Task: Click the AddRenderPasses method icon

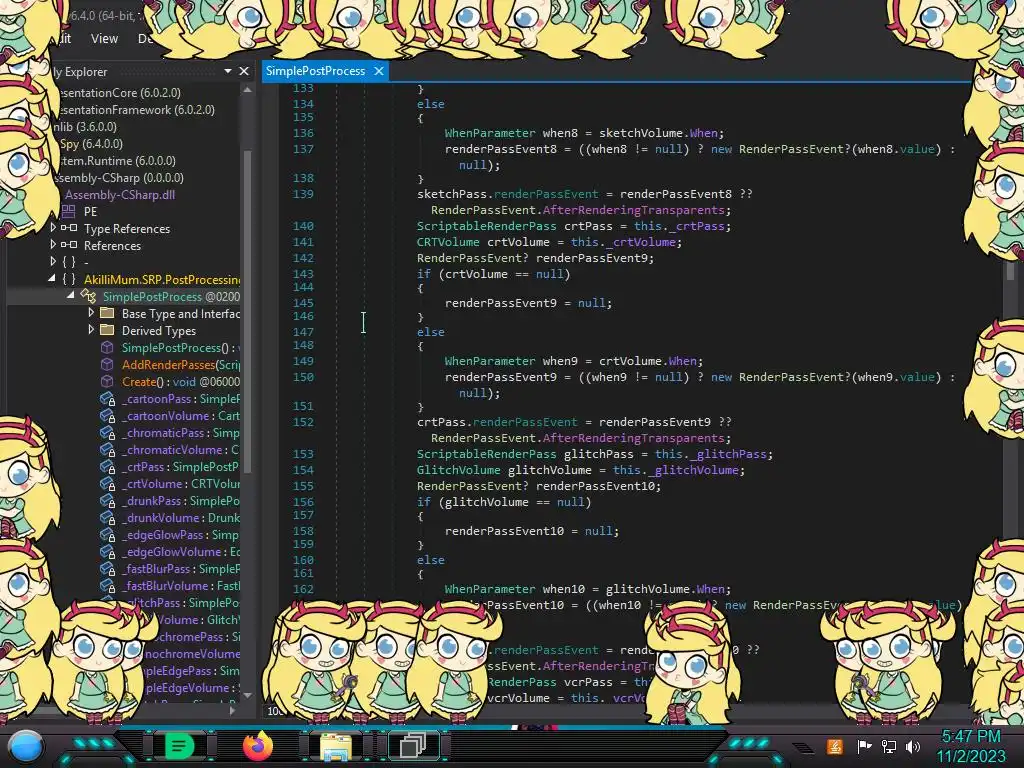Action: (x=107, y=364)
